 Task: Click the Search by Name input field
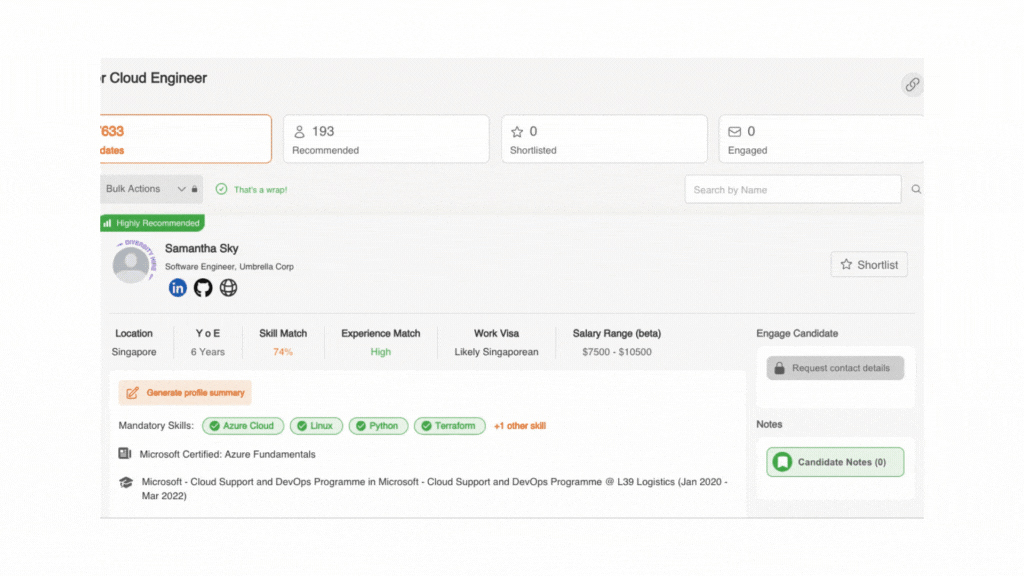point(793,189)
